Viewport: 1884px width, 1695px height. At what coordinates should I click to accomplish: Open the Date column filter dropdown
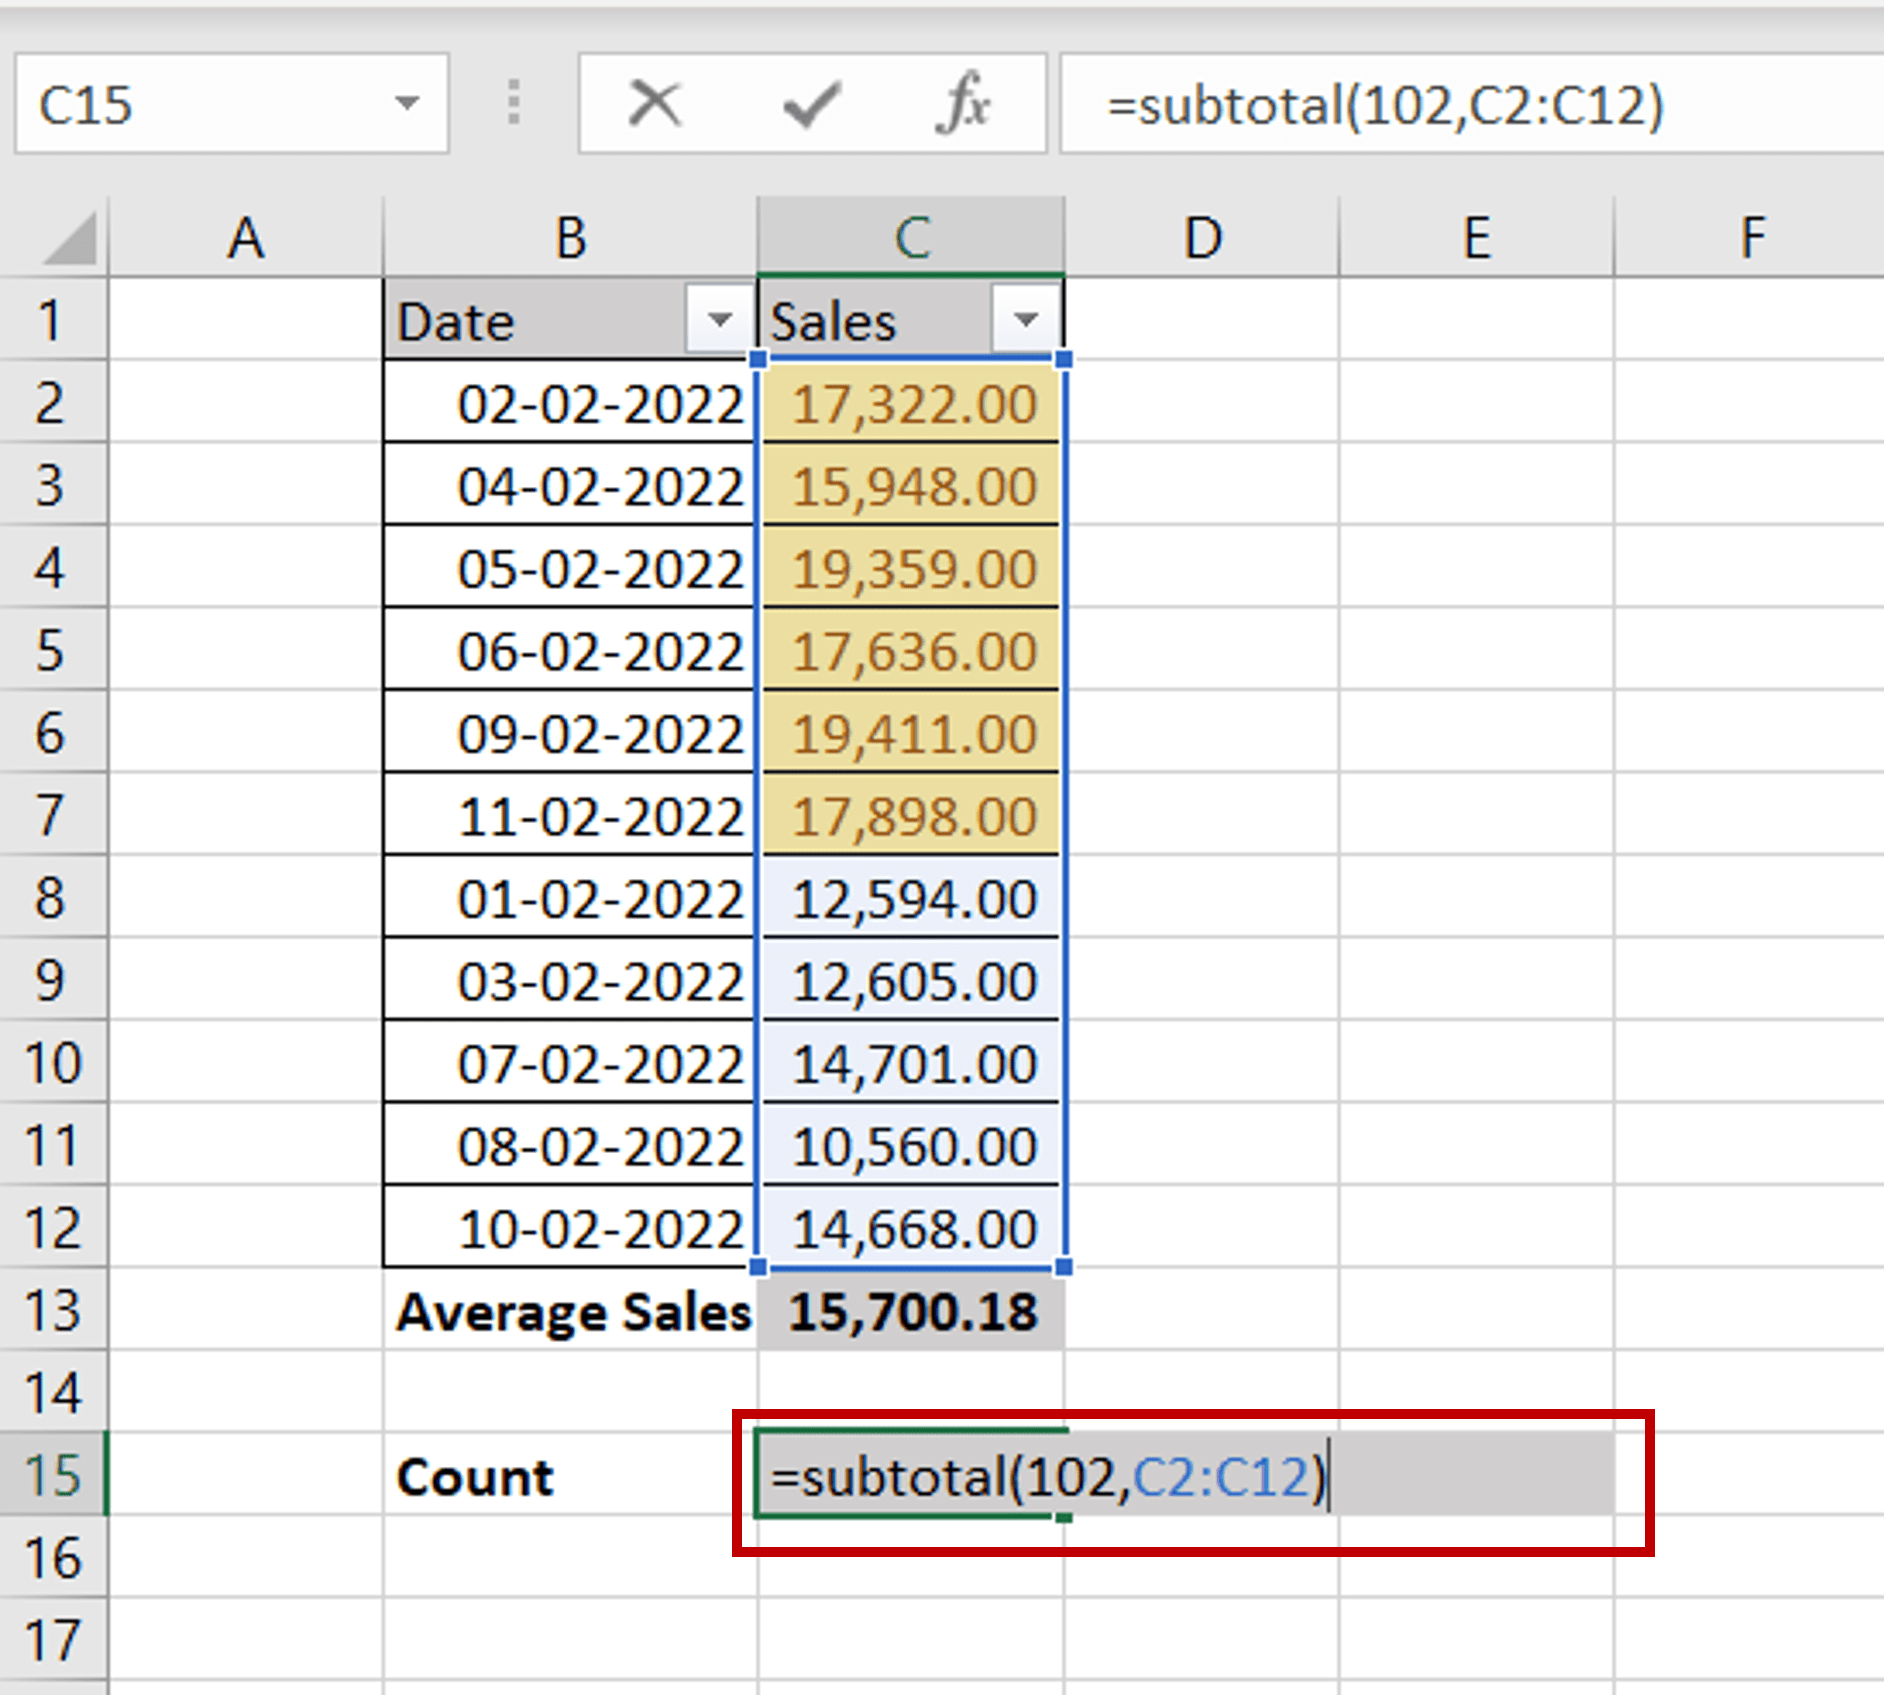718,320
